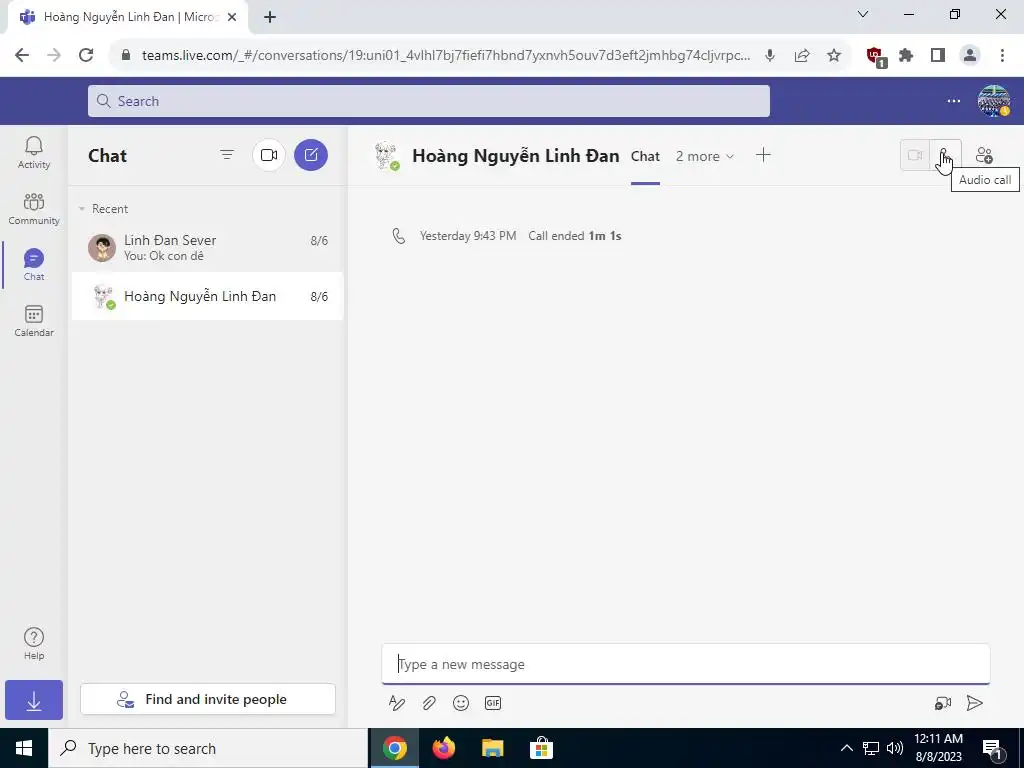
Task: Open the chat filter icon
Action: (x=227, y=155)
